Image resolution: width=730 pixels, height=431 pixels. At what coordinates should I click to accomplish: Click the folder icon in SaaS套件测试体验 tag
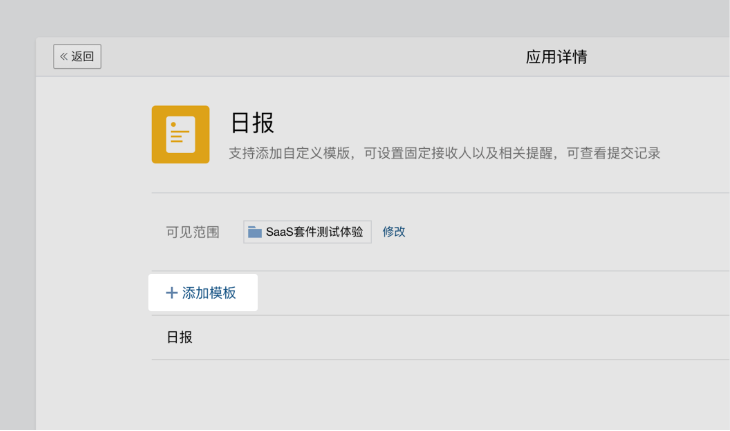point(255,232)
